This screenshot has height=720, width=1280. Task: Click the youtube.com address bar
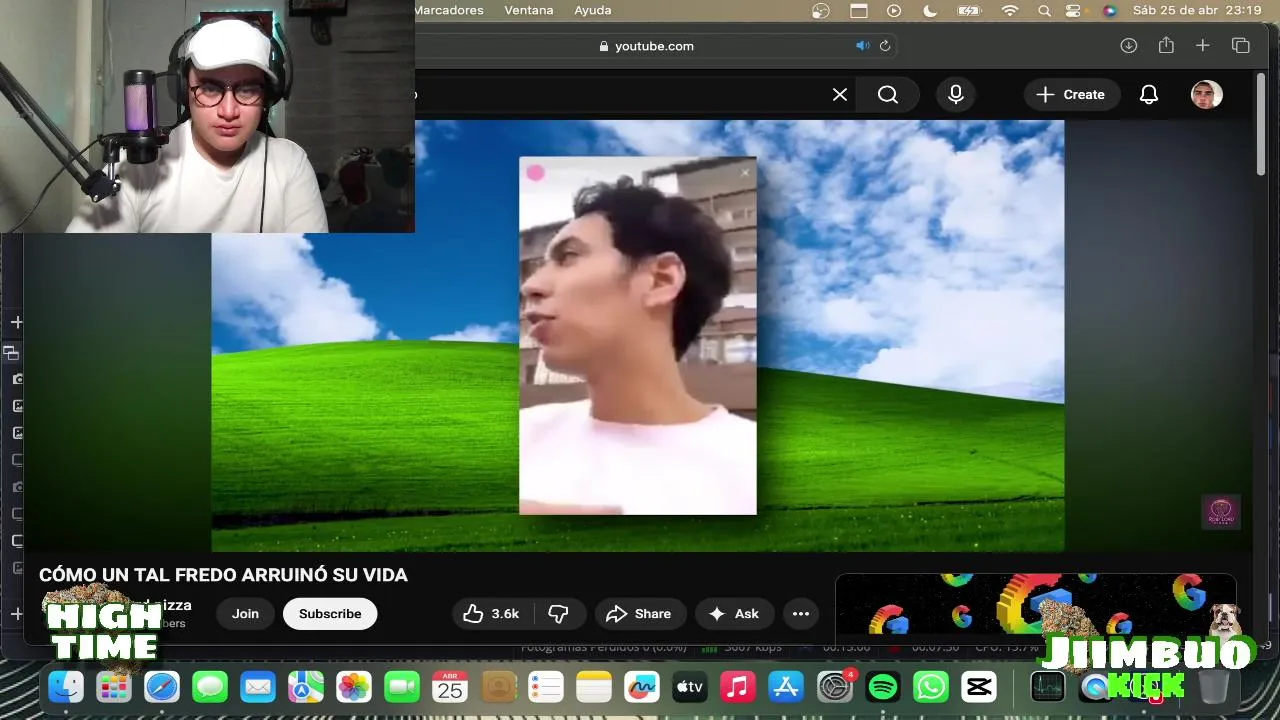pos(655,46)
